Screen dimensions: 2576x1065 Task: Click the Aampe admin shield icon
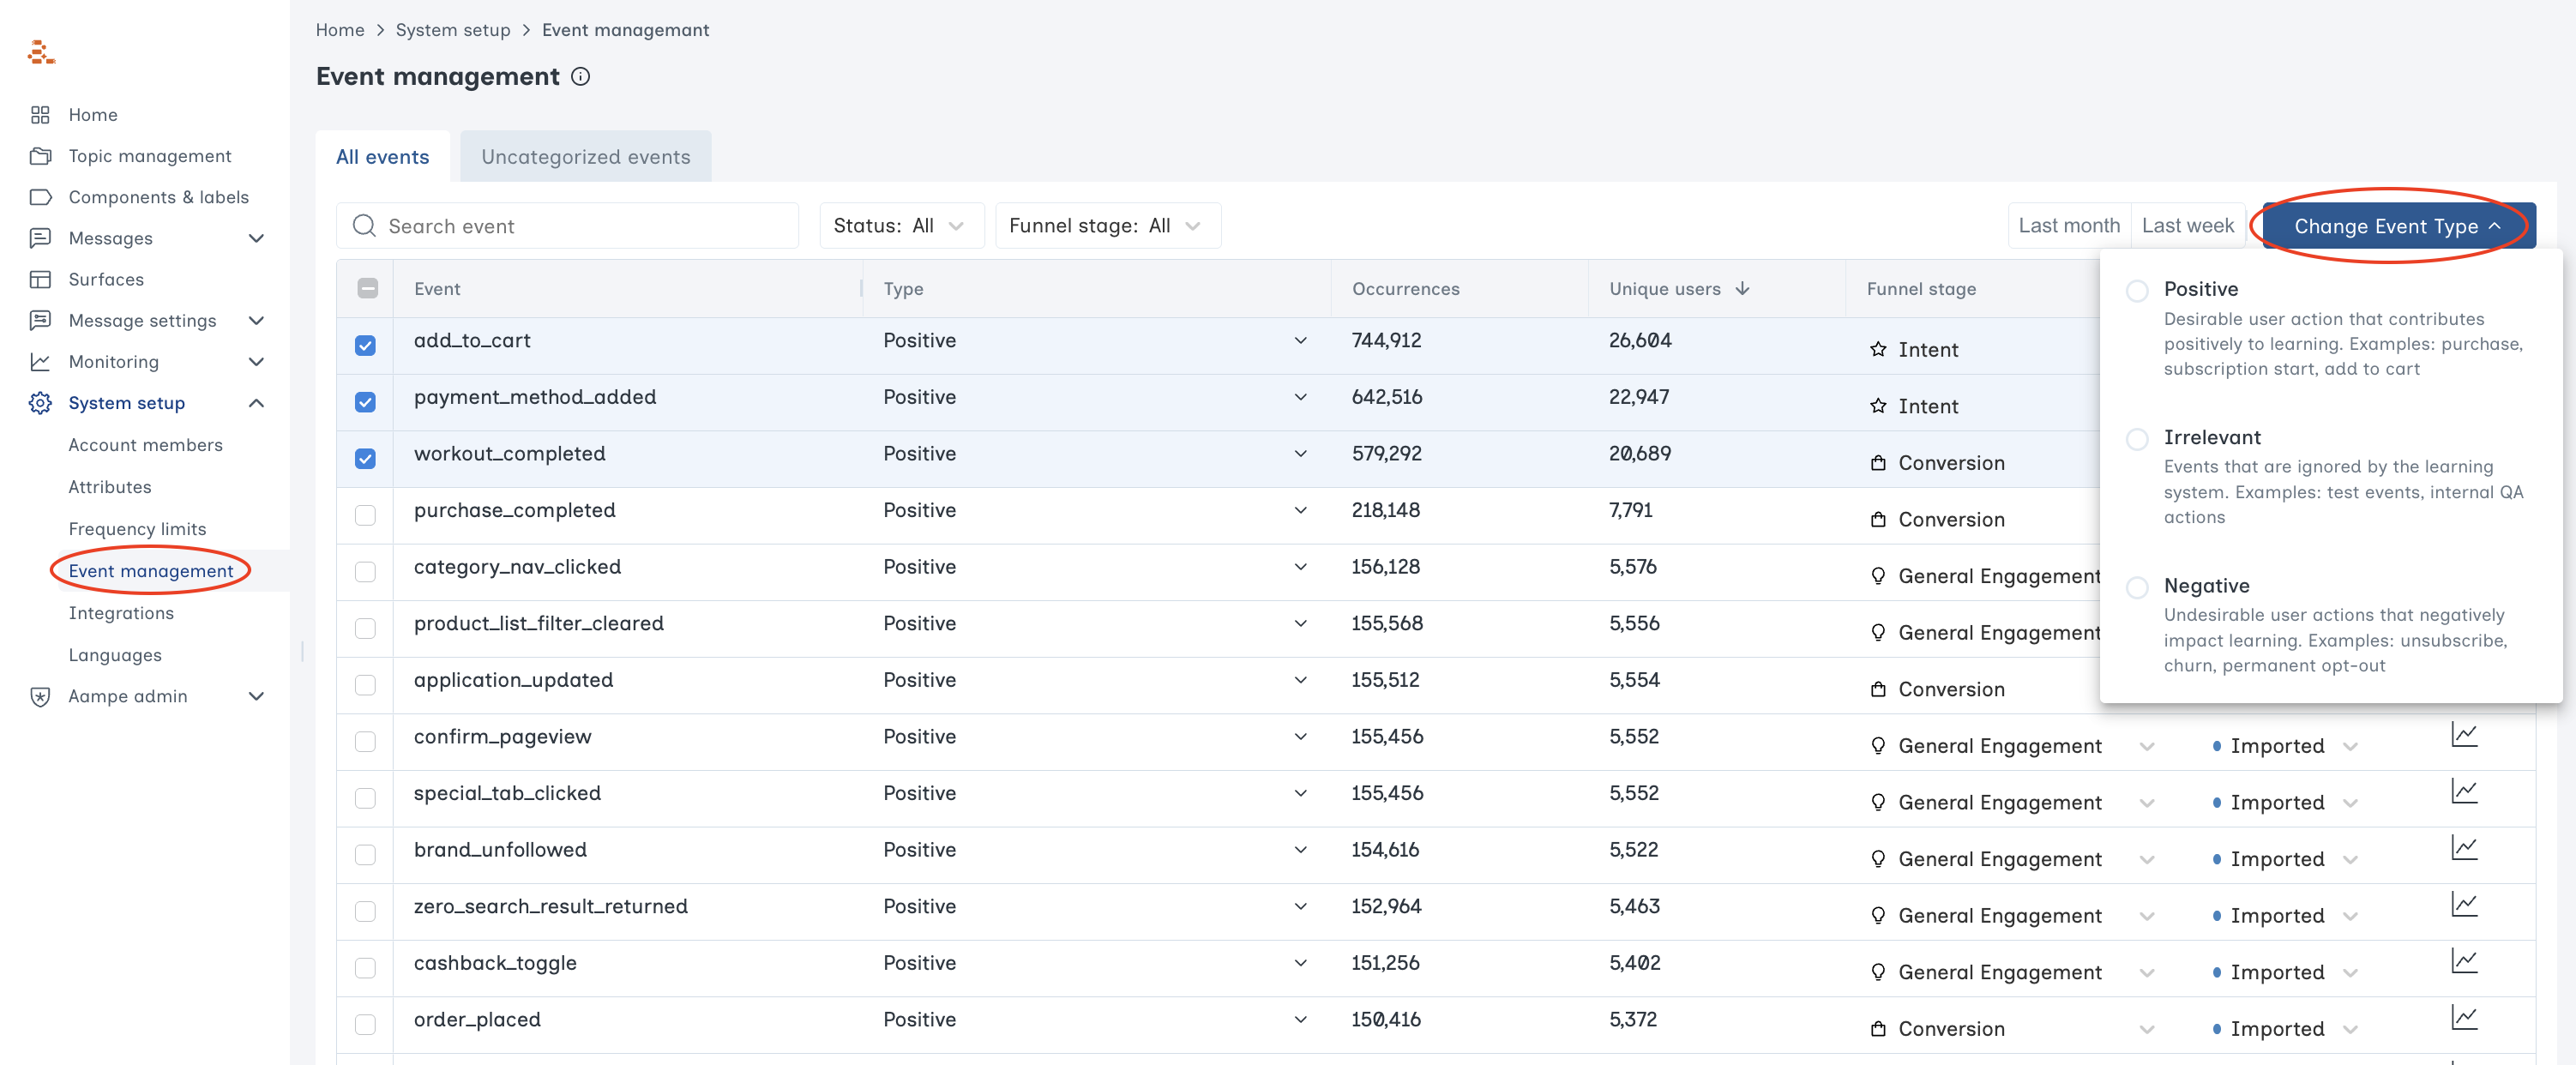pos(40,696)
